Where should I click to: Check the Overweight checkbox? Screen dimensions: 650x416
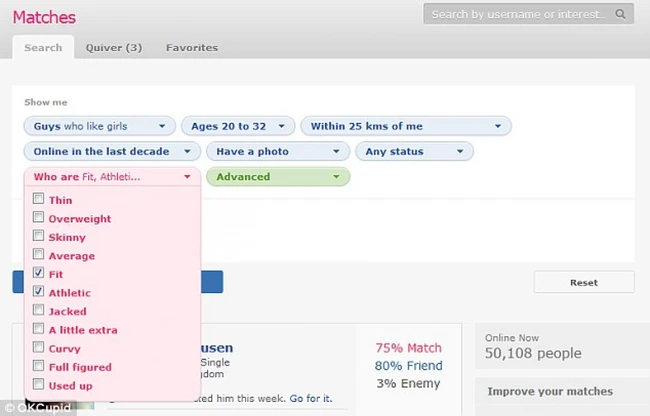point(38,218)
